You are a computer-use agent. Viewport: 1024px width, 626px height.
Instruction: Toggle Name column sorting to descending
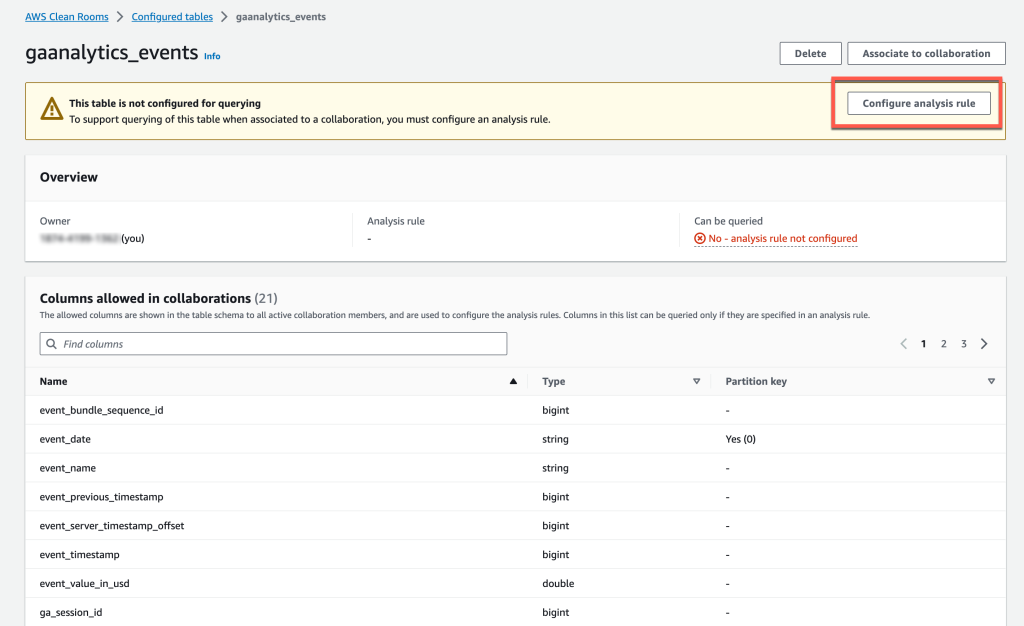tap(513, 381)
